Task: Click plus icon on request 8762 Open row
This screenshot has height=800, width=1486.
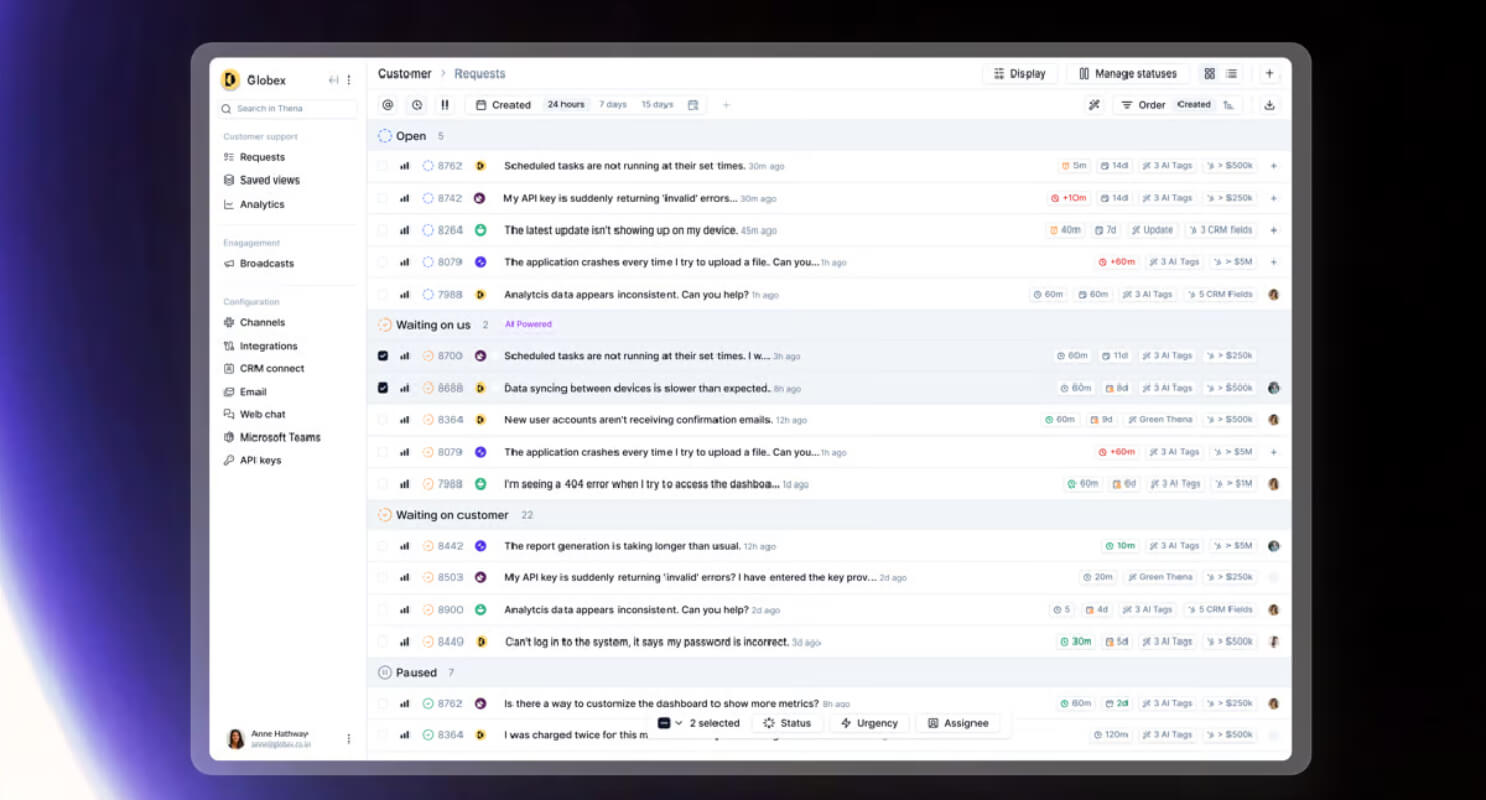Action: click(x=1273, y=166)
